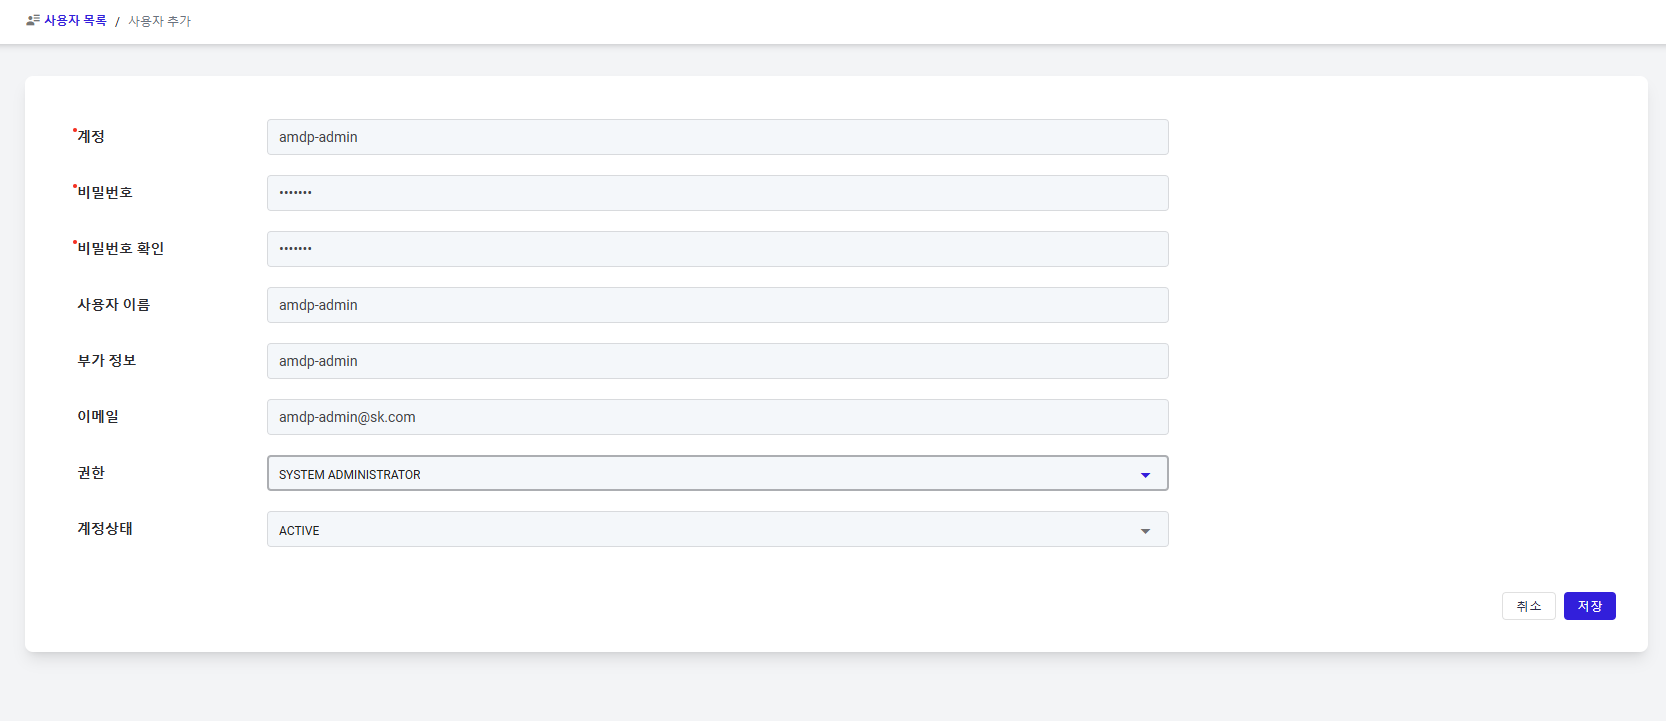Click the user list icon in breadcrumb

pos(32,20)
